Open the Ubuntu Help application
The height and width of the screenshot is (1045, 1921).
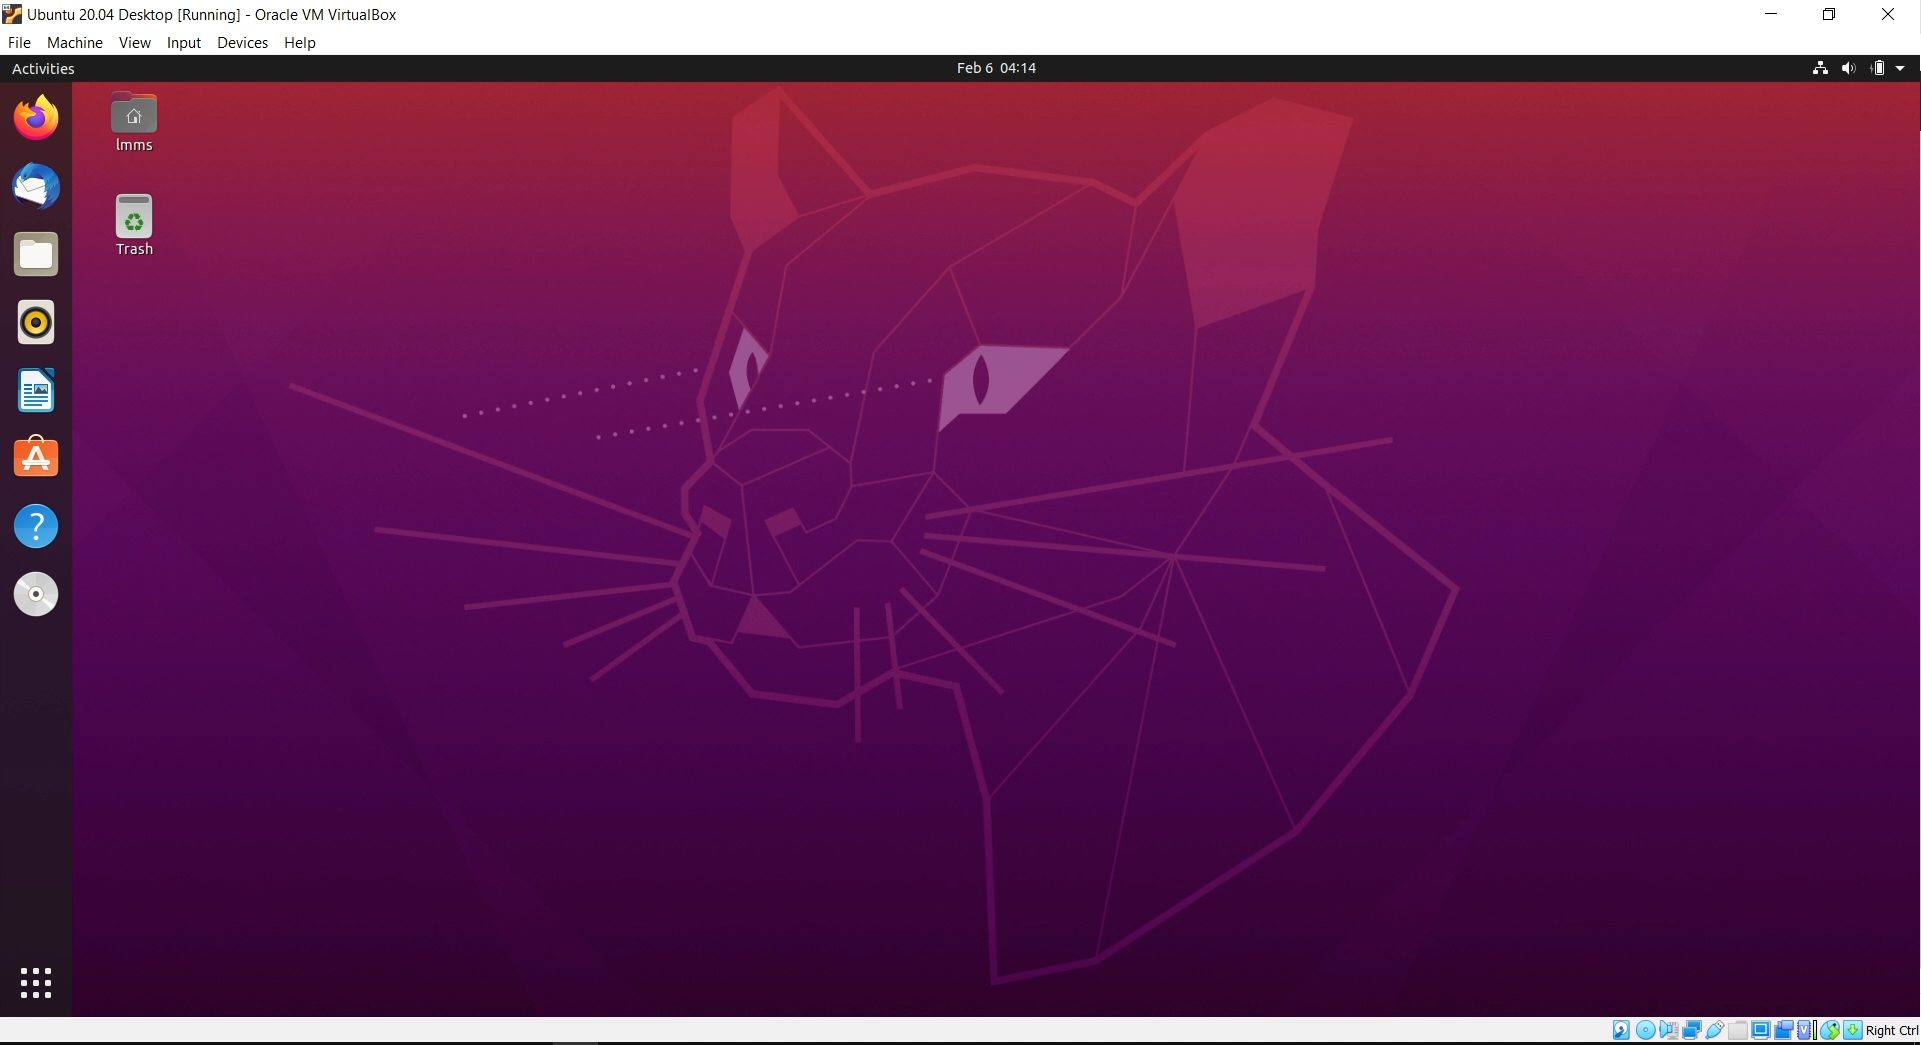click(36, 525)
